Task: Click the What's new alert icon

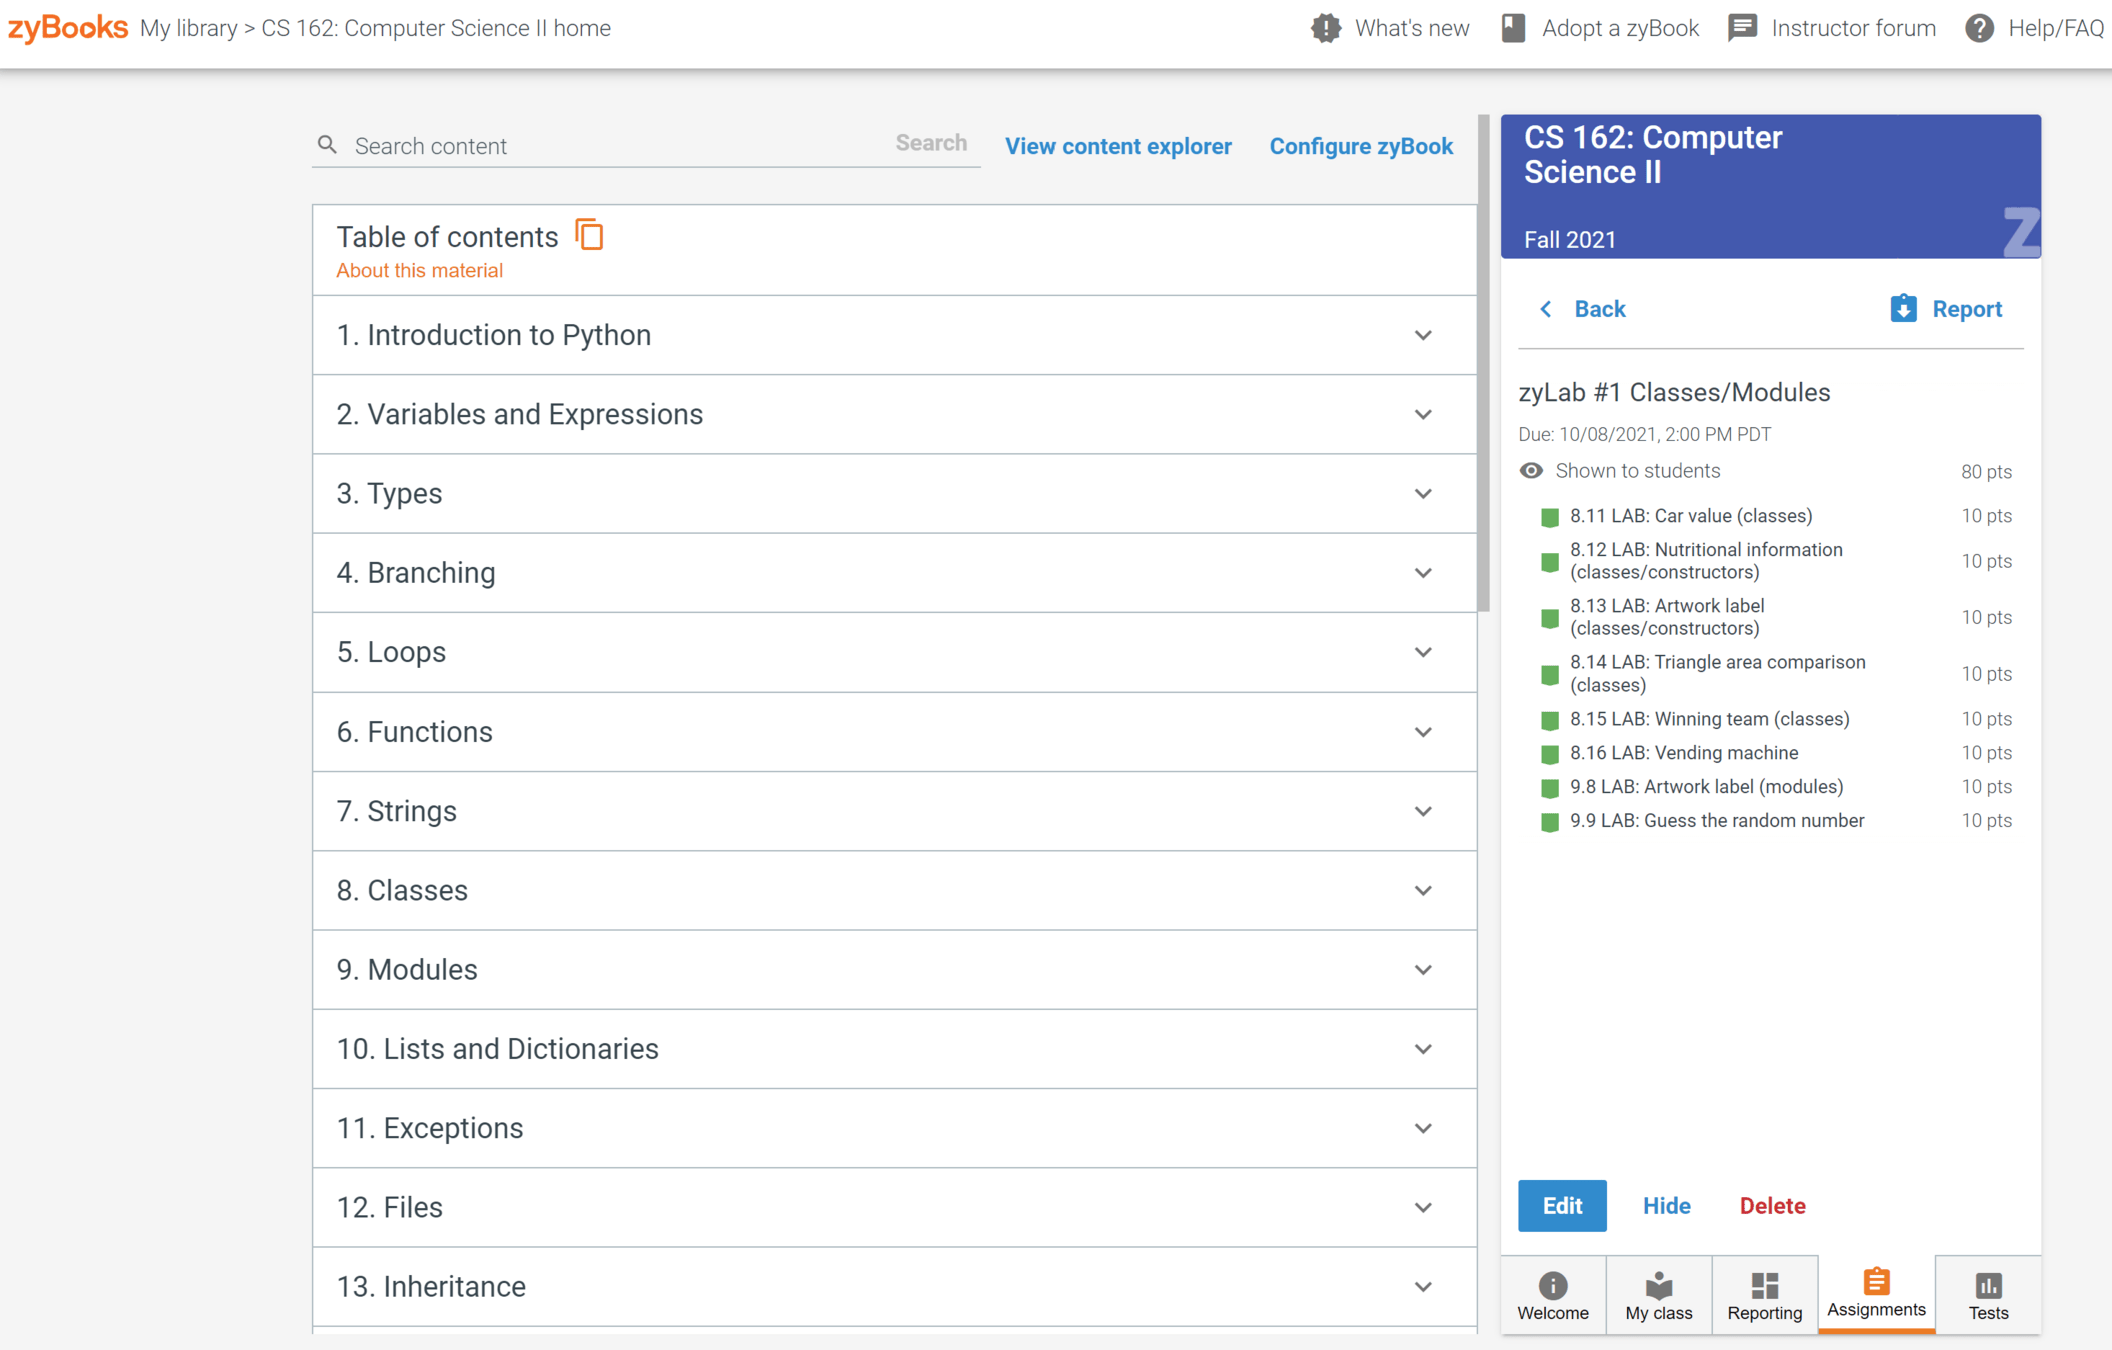Action: coord(1326,28)
